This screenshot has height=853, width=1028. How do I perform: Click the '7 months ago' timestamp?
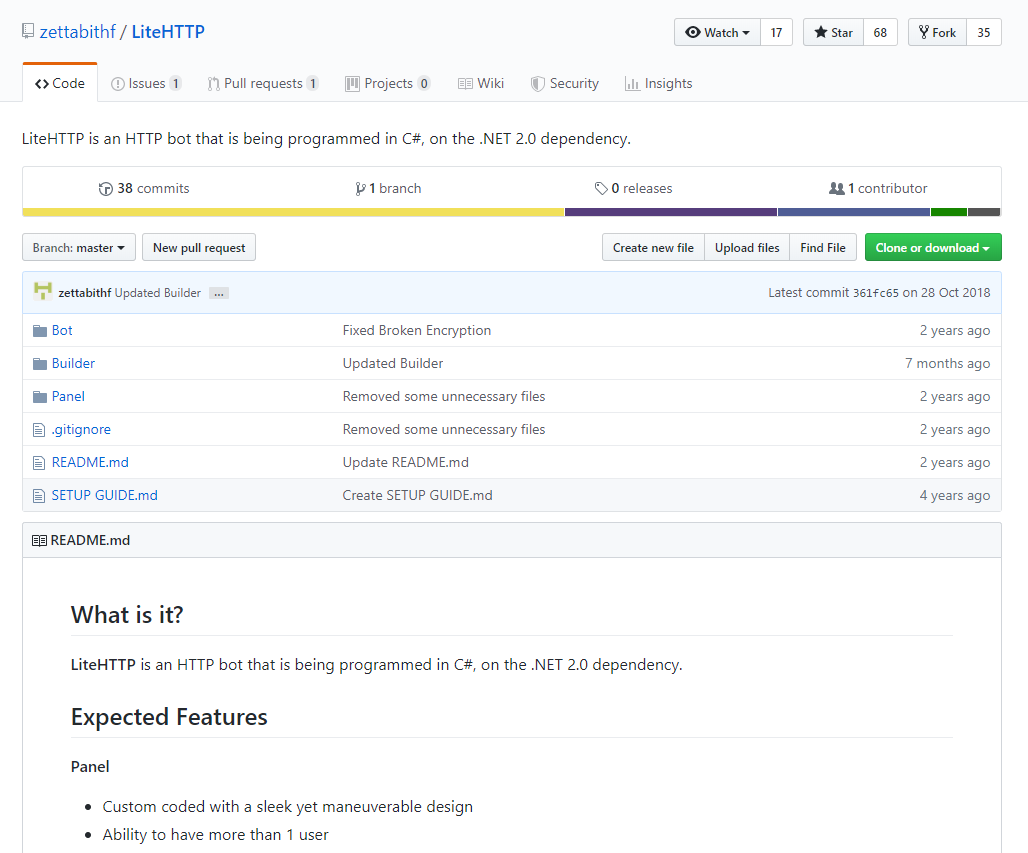tap(947, 363)
